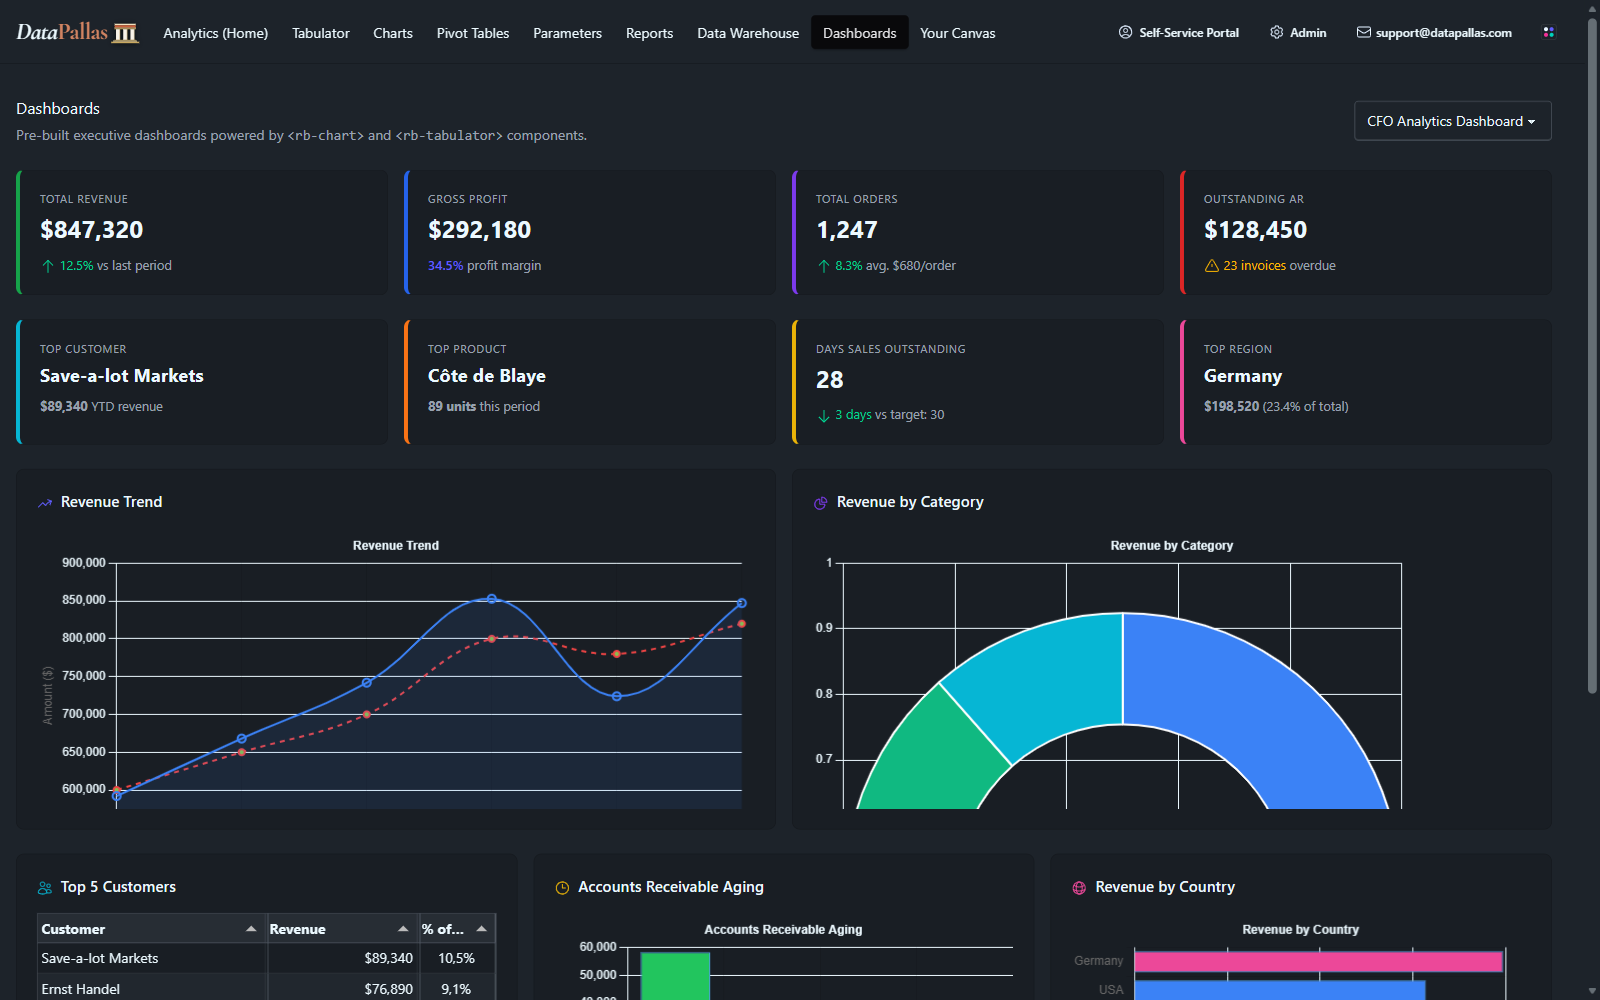Image resolution: width=1600 pixels, height=1000 pixels.
Task: Click the support@datapallas.com link
Action: click(1443, 32)
